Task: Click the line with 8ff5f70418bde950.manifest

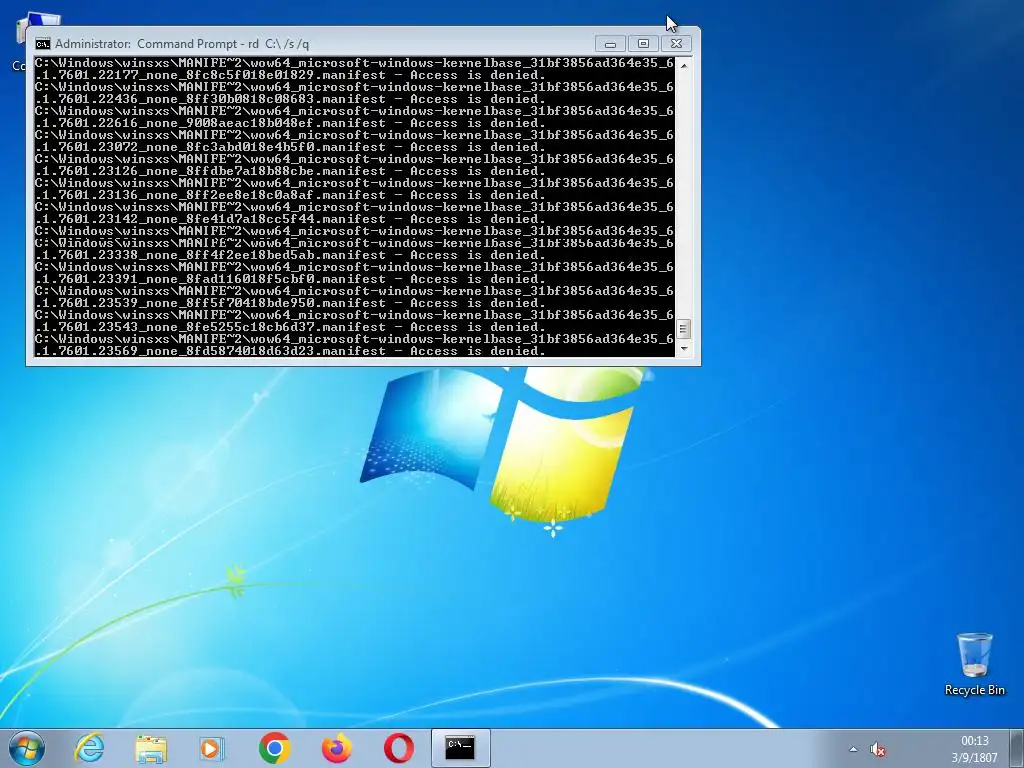Action: click(x=291, y=303)
